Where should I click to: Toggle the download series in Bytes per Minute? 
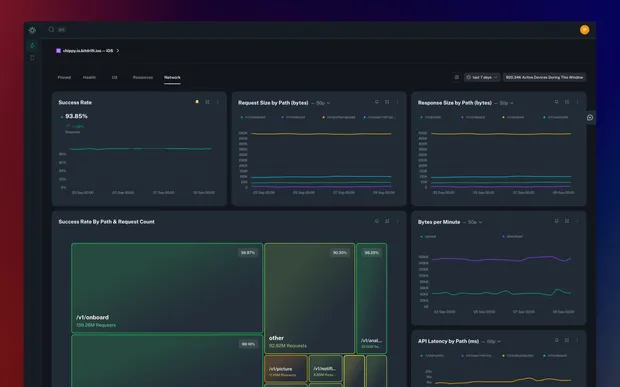point(512,236)
